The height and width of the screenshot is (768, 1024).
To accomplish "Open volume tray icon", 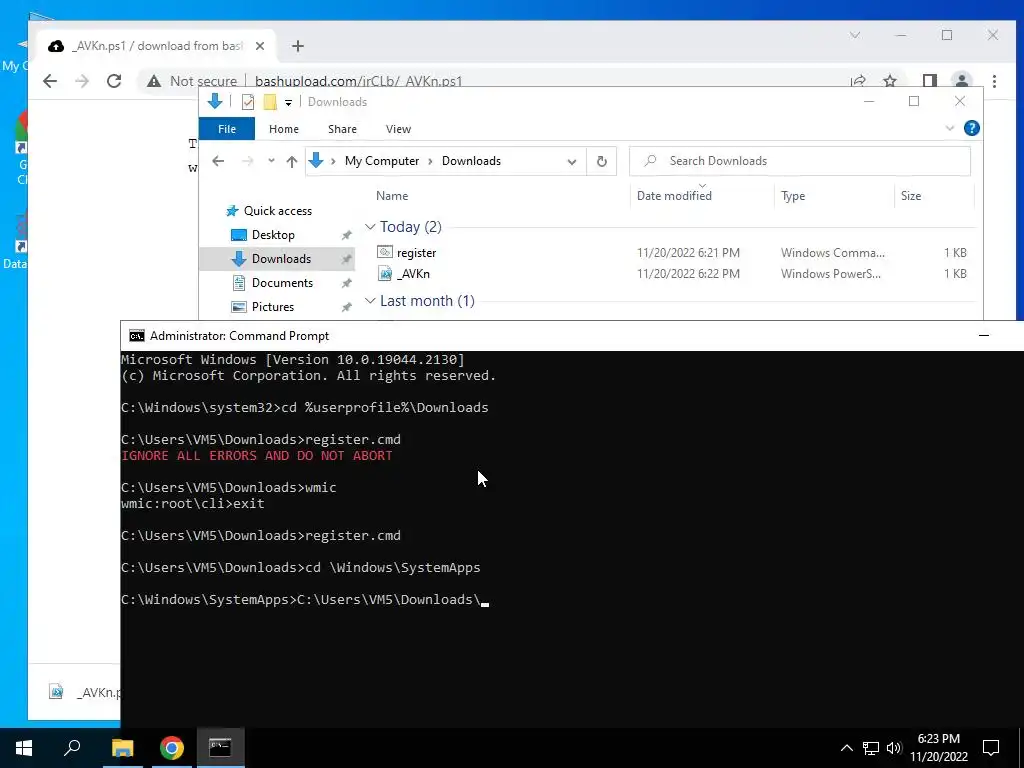I will click(894, 748).
